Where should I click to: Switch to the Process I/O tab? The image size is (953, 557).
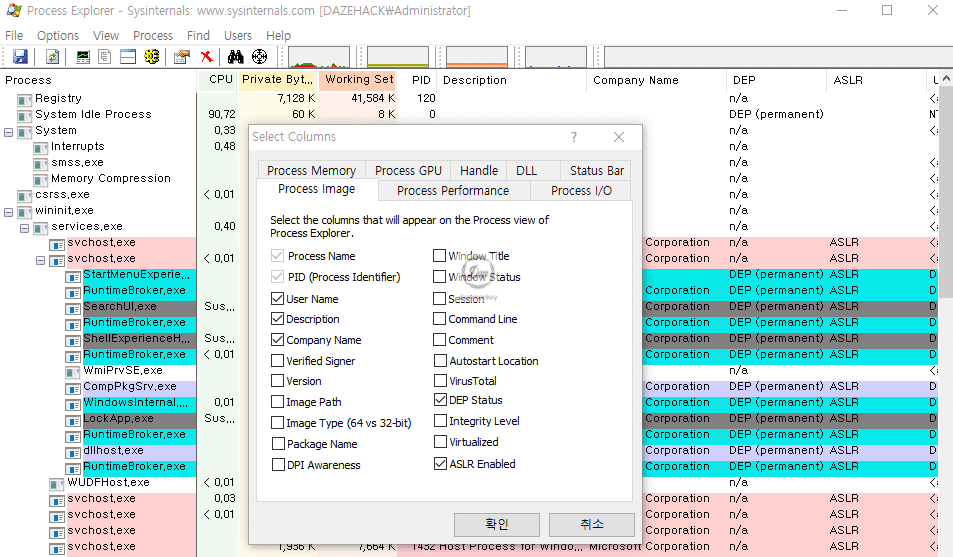click(x=581, y=190)
